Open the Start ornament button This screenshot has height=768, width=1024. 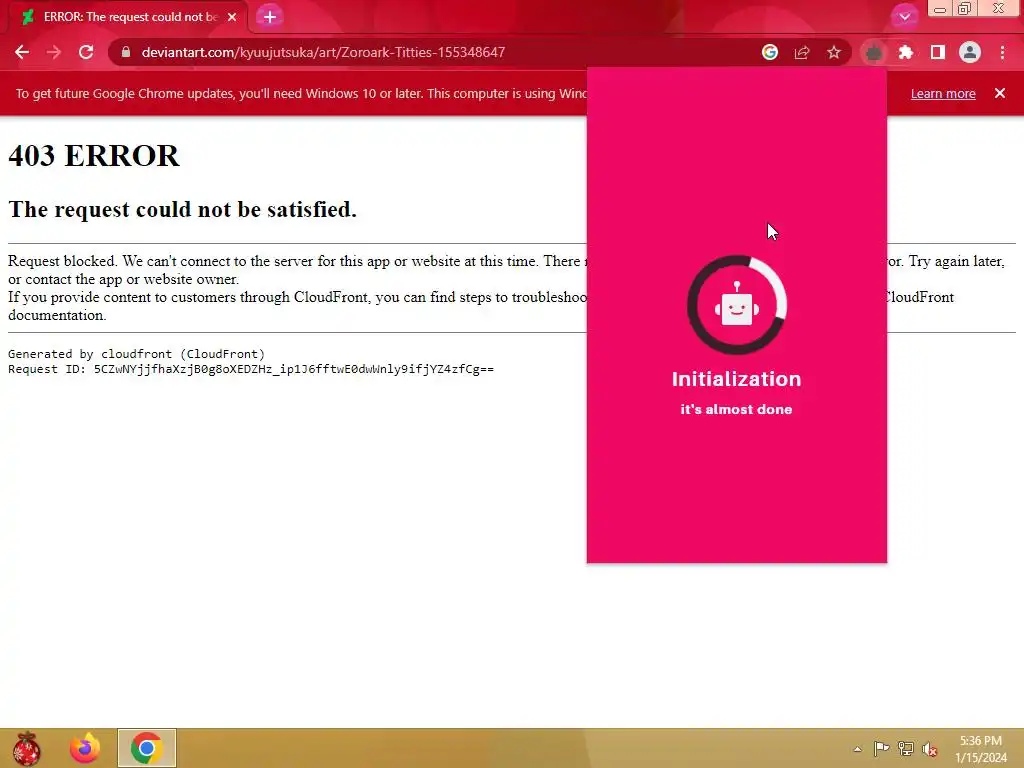[x=27, y=748]
